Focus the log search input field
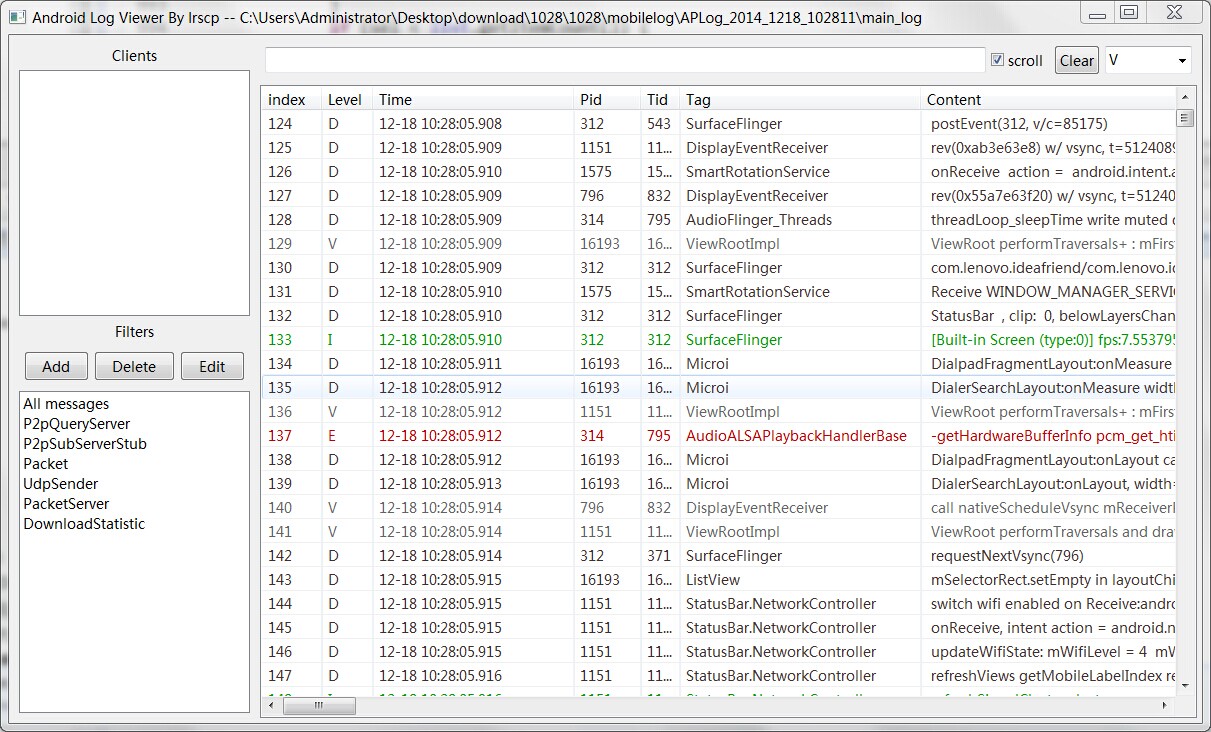This screenshot has height=732, width=1211. point(625,60)
